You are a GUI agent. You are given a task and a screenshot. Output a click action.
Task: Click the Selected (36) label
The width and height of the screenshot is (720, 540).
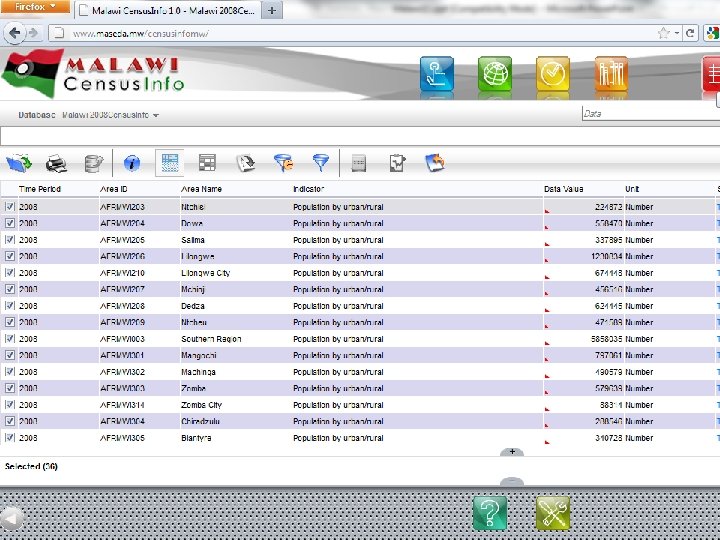pyautogui.click(x=31, y=467)
